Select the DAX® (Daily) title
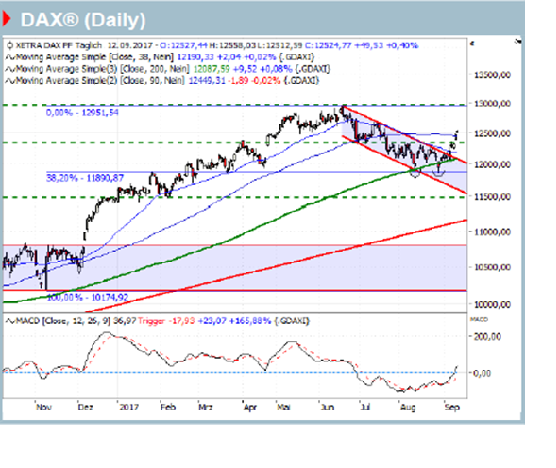Viewport: 556px width, 468px height. point(83,20)
